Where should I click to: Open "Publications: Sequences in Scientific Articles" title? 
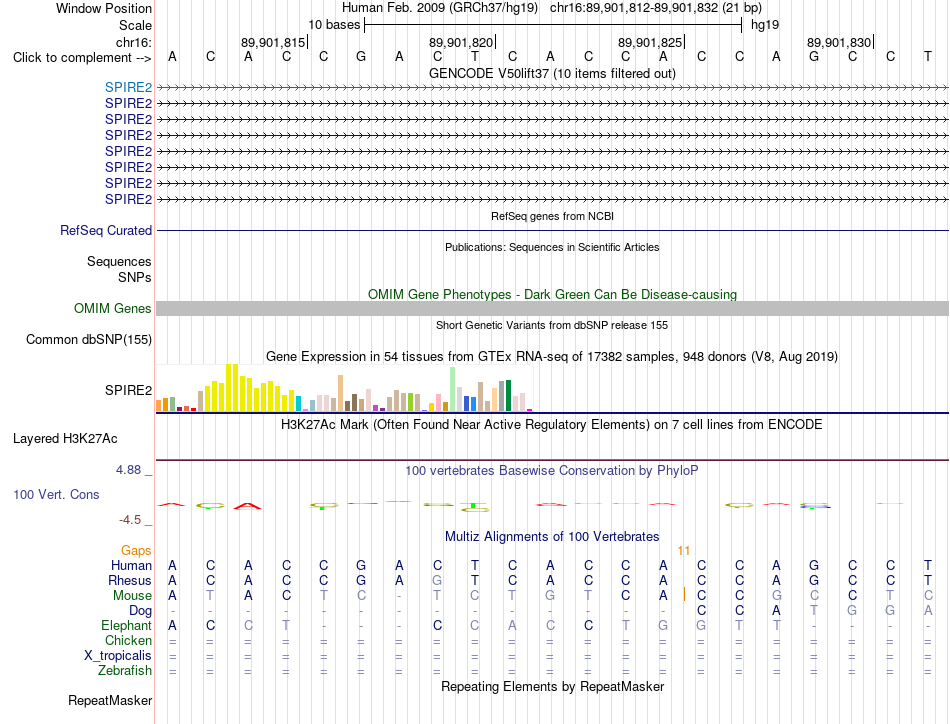point(552,247)
